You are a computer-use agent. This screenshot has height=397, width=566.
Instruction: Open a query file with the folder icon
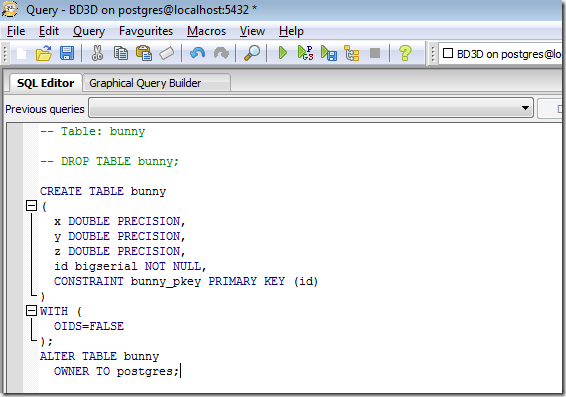tap(44, 53)
